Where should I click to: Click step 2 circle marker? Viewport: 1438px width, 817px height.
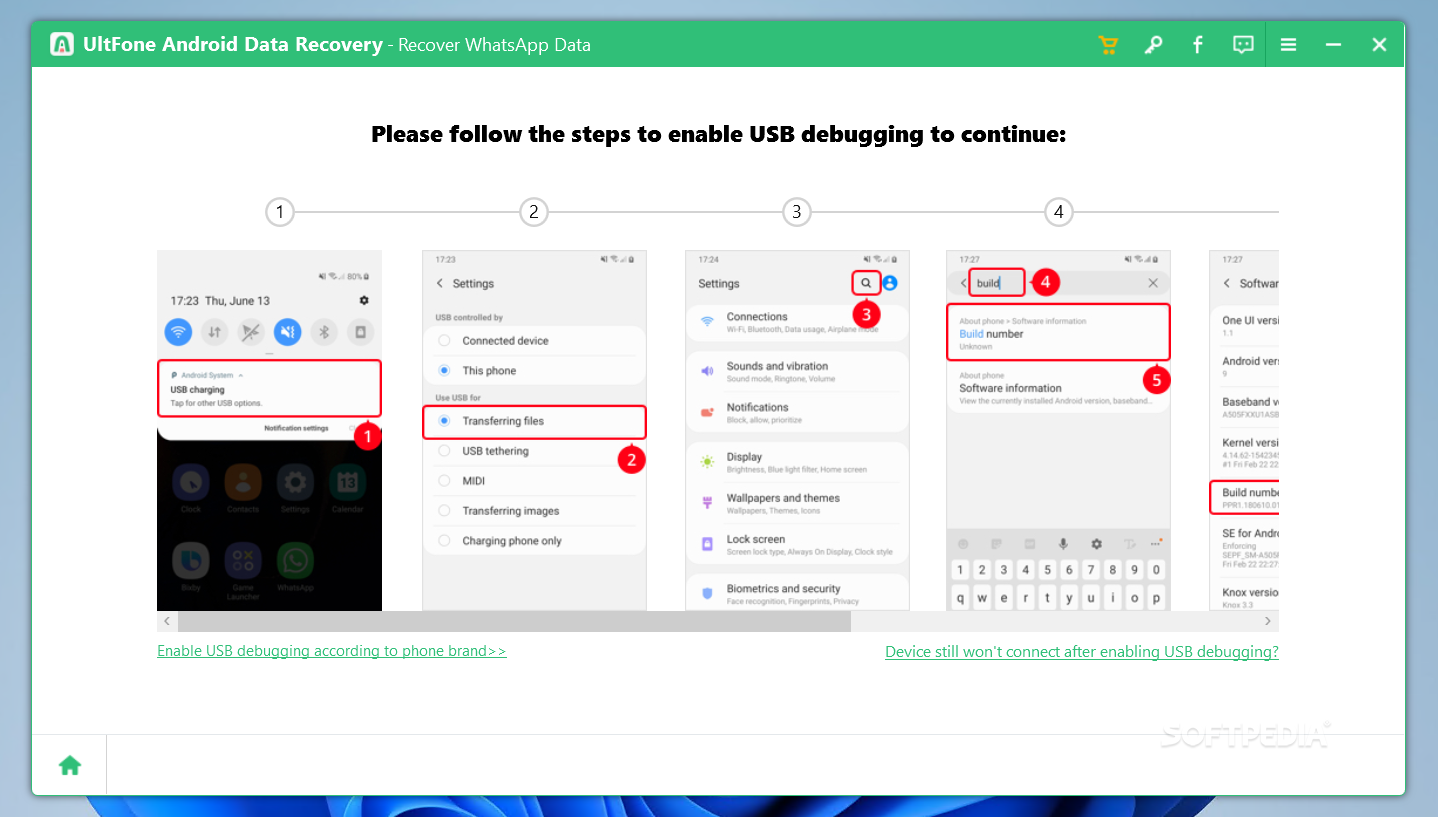534,212
